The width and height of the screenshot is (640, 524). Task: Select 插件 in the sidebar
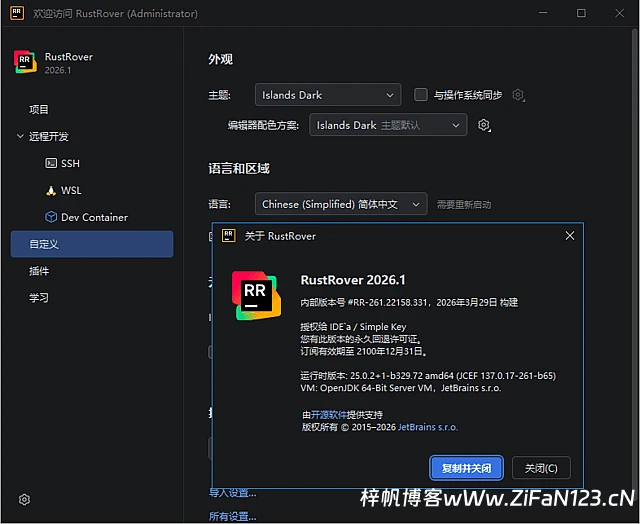point(39,271)
